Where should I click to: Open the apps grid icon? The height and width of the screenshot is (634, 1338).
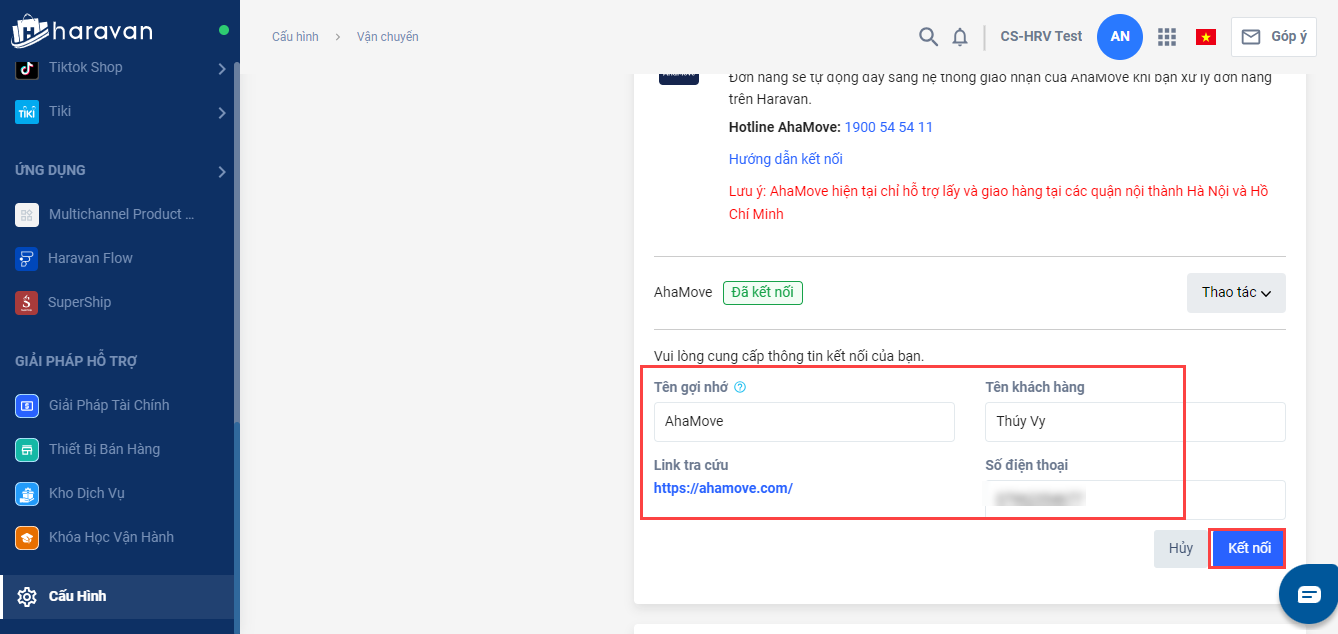point(1166,37)
